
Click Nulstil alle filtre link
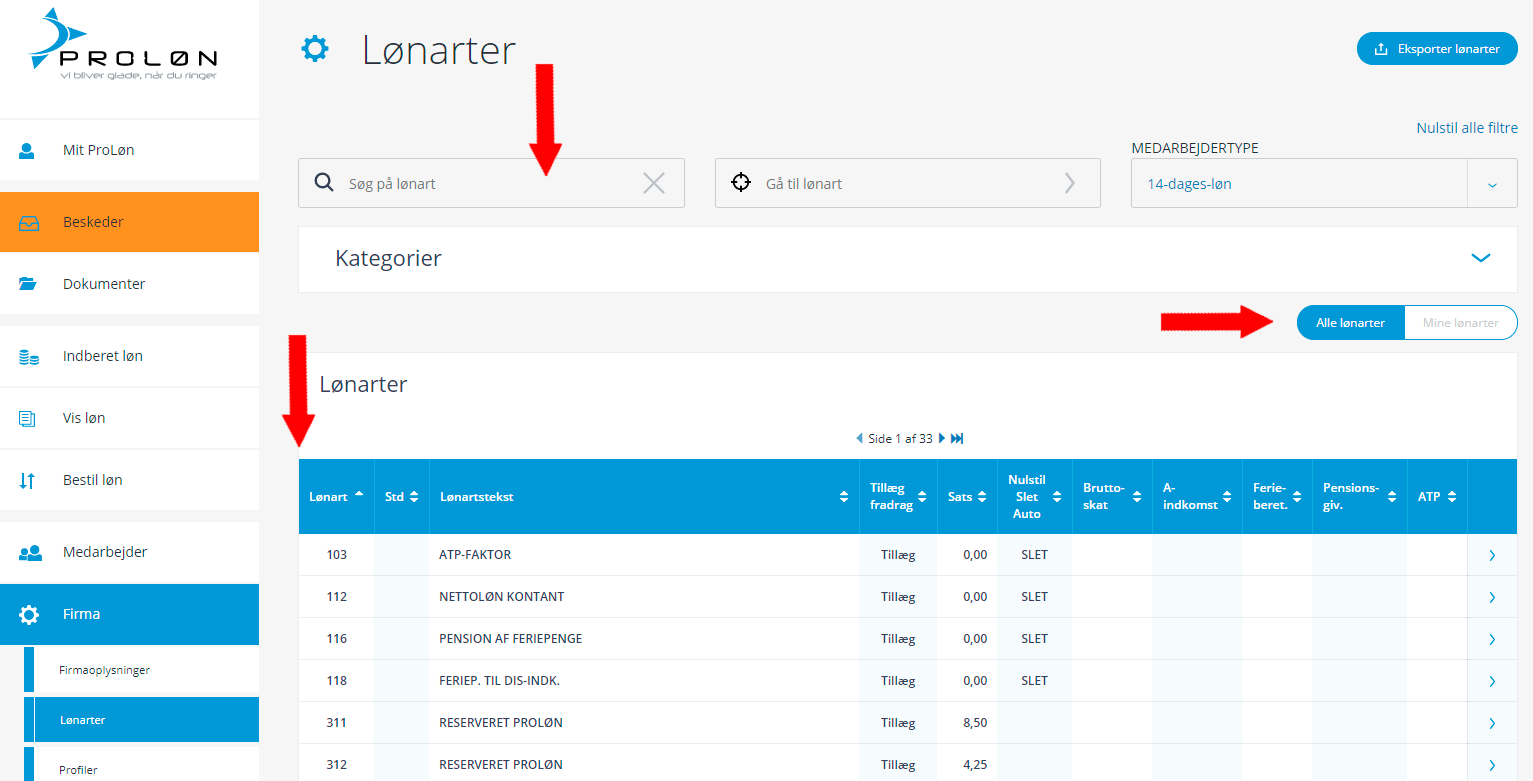pyautogui.click(x=1466, y=128)
